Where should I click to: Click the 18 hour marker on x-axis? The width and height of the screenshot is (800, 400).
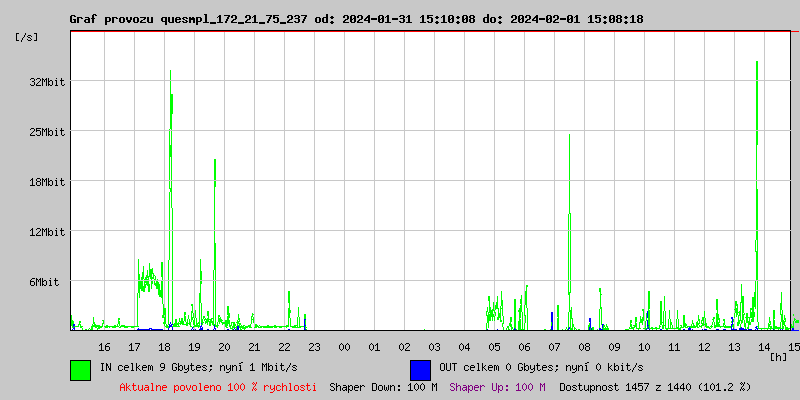(x=164, y=346)
